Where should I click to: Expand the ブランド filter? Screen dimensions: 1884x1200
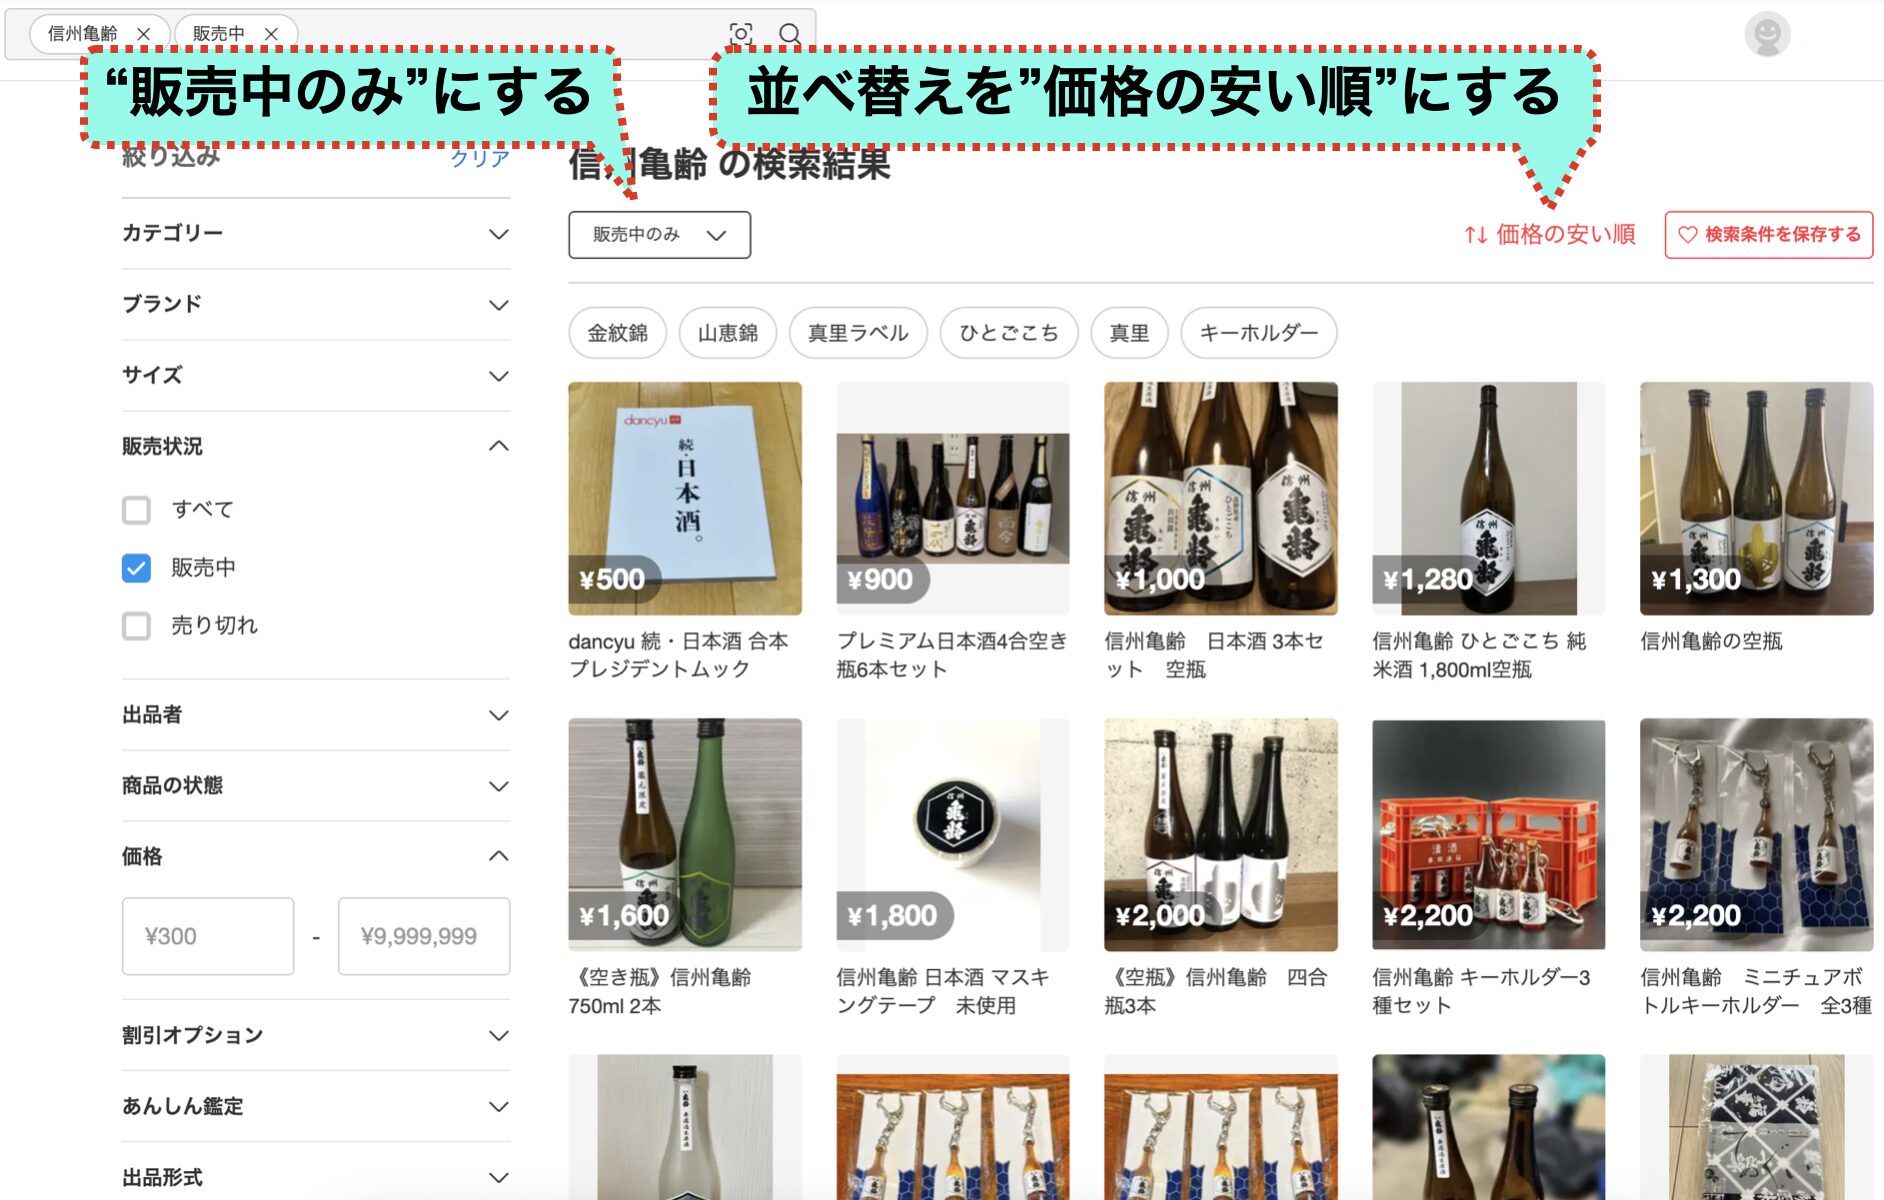tap(315, 305)
